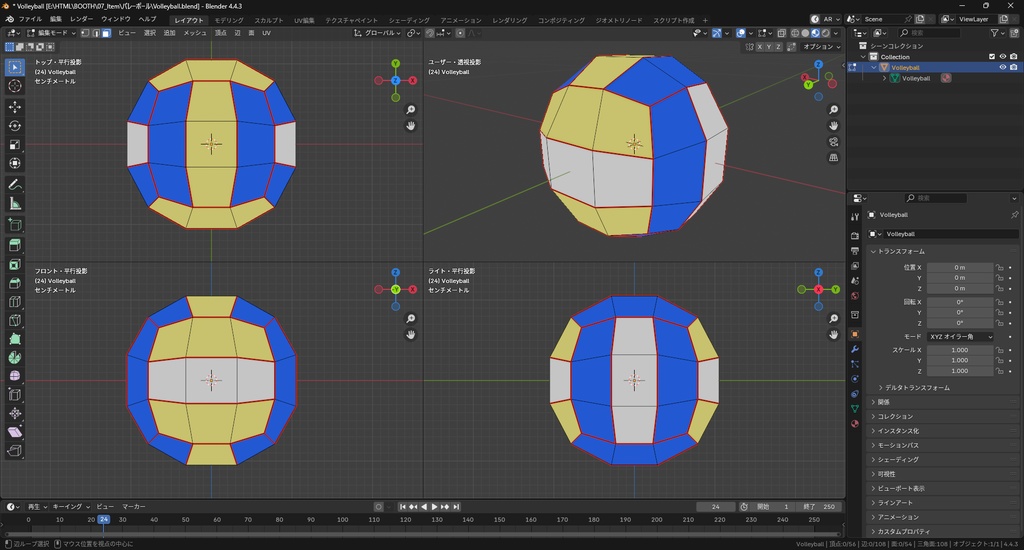This screenshot has height=550, width=1024.
Task: Activate the Cursor tool
Action: point(15,86)
